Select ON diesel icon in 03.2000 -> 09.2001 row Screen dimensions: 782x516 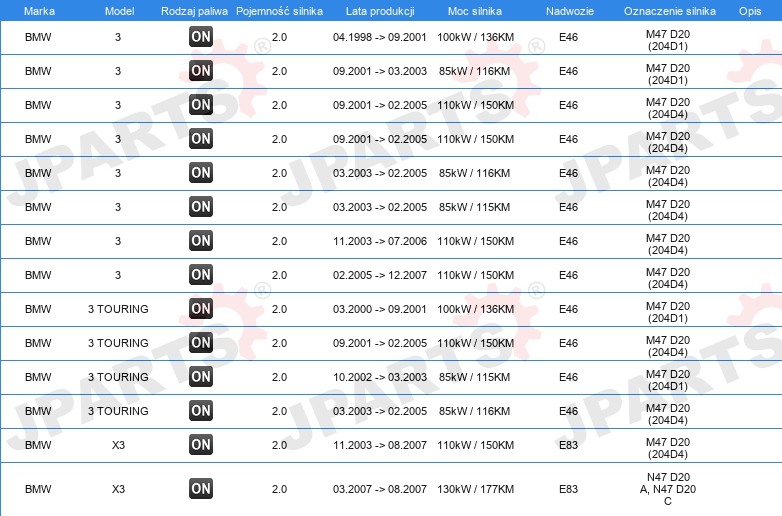pyautogui.click(x=201, y=308)
